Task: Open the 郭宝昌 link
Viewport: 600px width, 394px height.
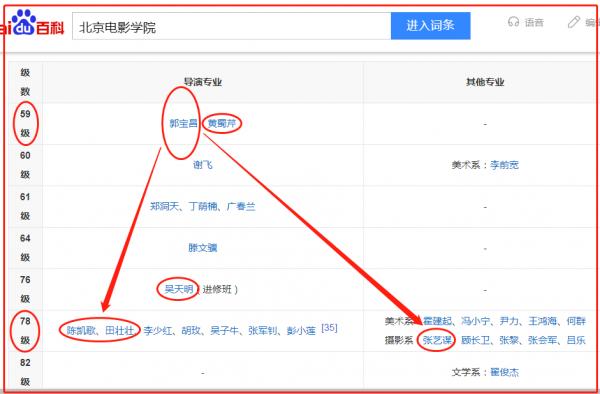Action: click(x=183, y=123)
